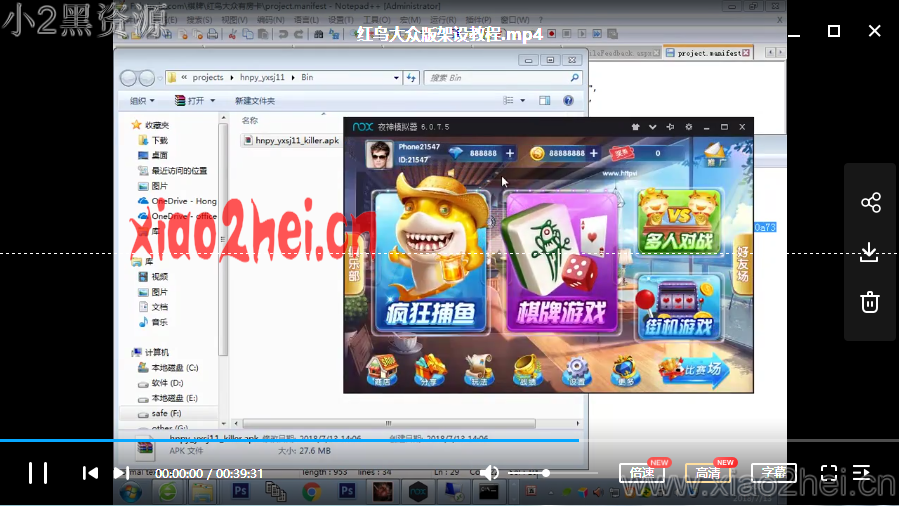The width and height of the screenshot is (899, 506).
Task: Click the Nox emulator skin shirt icon
Action: point(635,127)
